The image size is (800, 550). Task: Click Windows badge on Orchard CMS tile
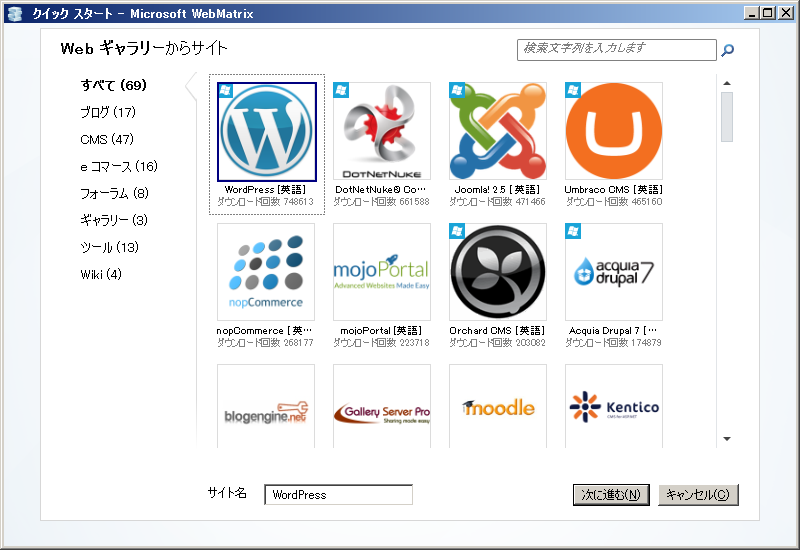click(x=457, y=231)
